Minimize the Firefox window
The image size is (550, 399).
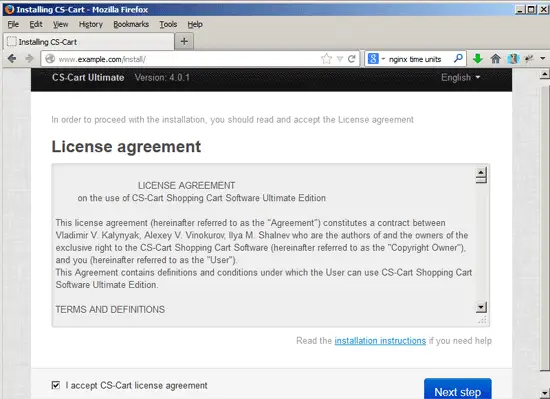point(520,9)
